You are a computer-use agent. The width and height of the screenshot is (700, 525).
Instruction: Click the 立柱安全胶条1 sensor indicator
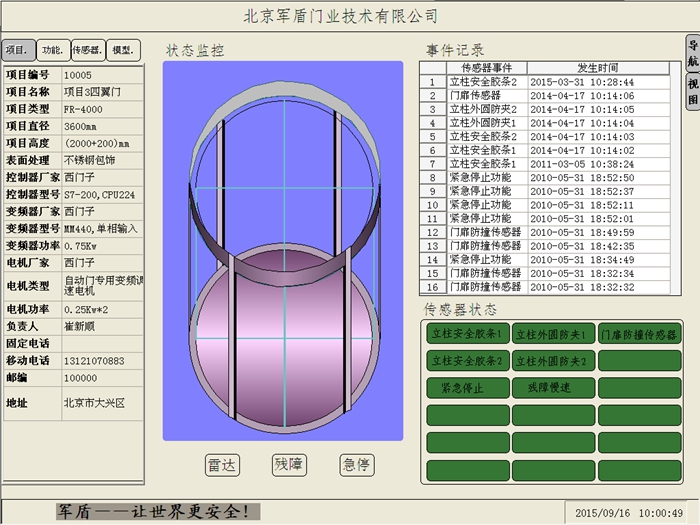pyautogui.click(x=468, y=333)
